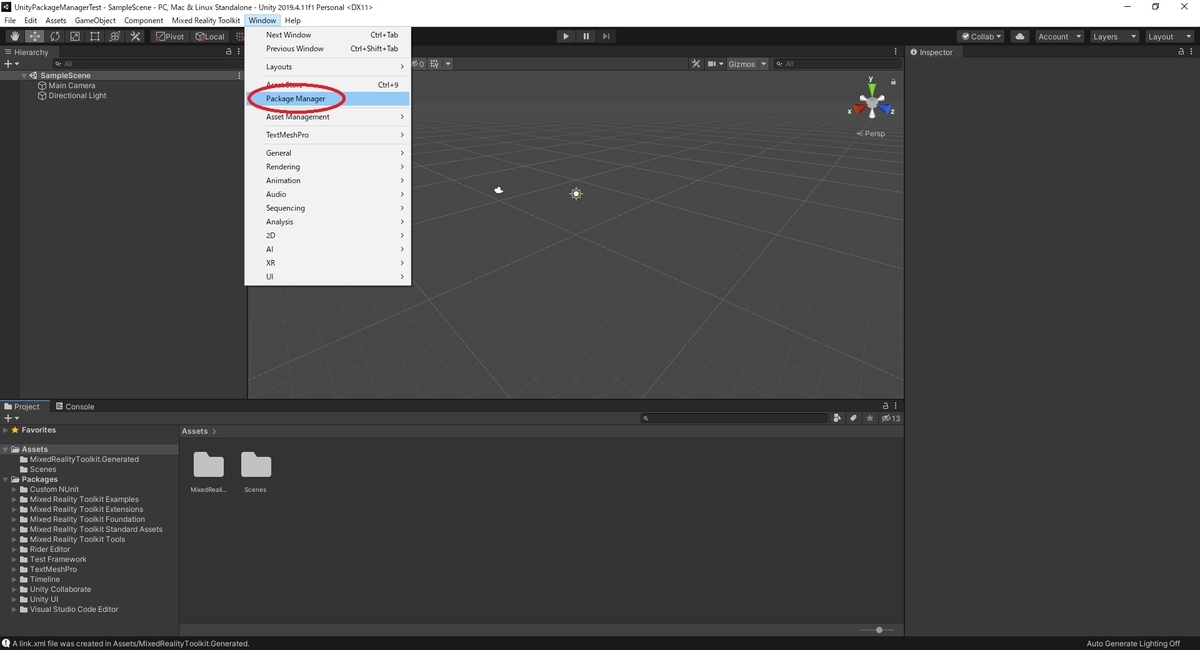Viewport: 1200px width, 650px height.
Task: Open Hierarchy create plus dropdown
Action: click(12, 64)
